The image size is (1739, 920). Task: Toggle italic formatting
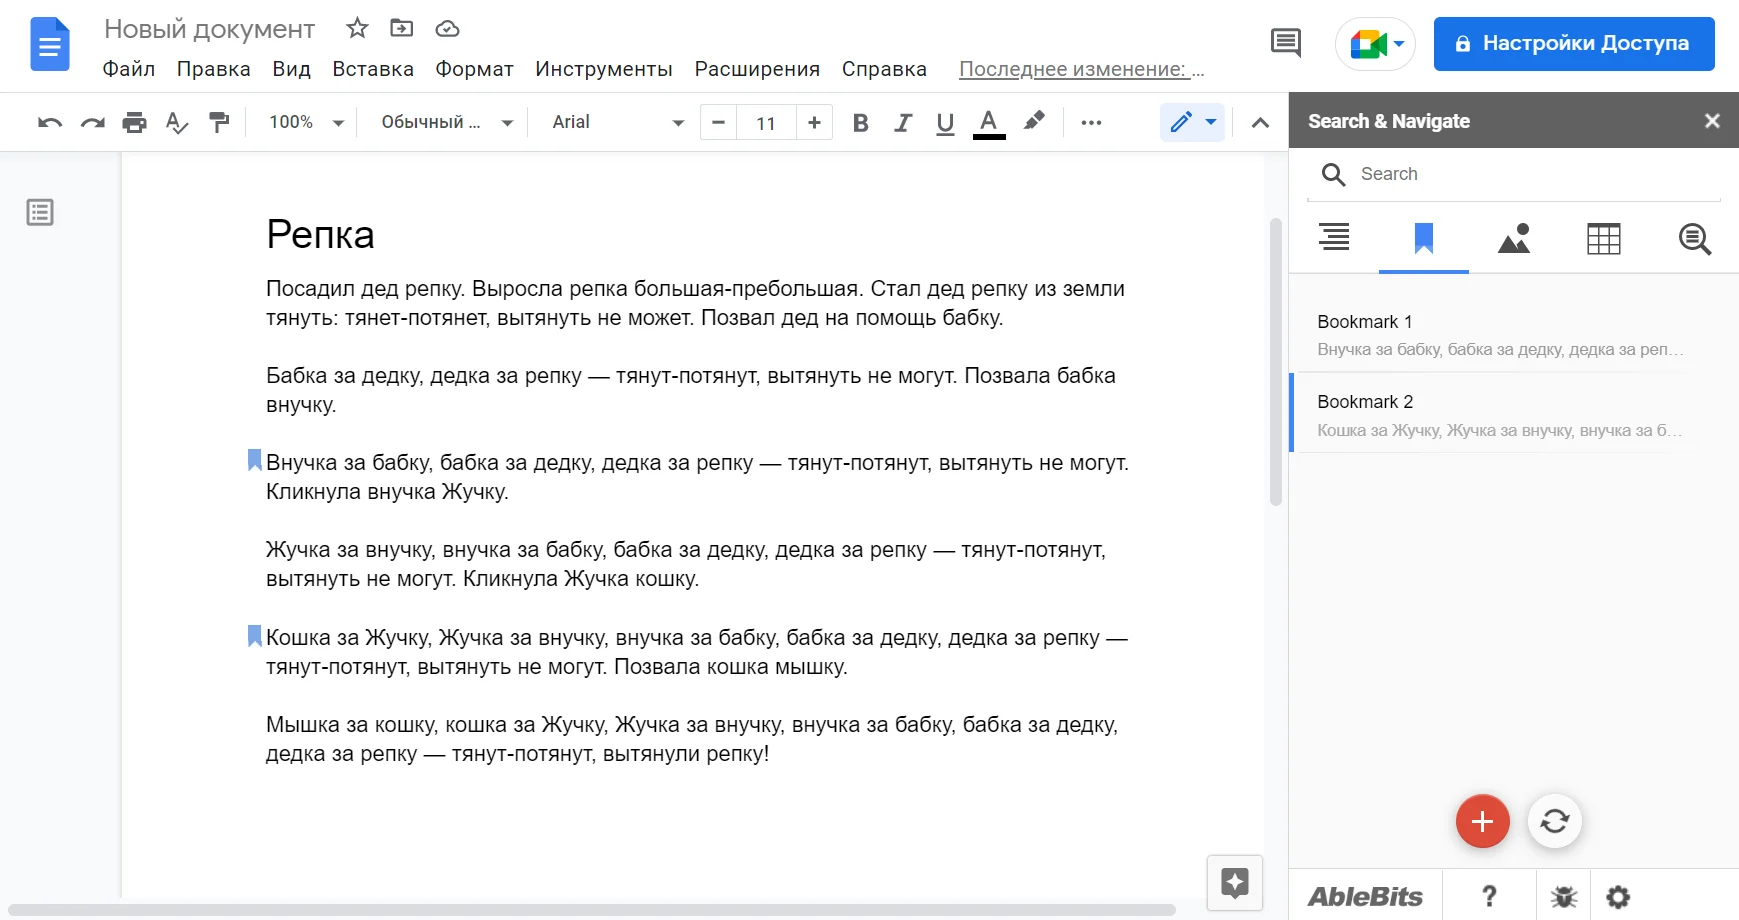click(903, 122)
